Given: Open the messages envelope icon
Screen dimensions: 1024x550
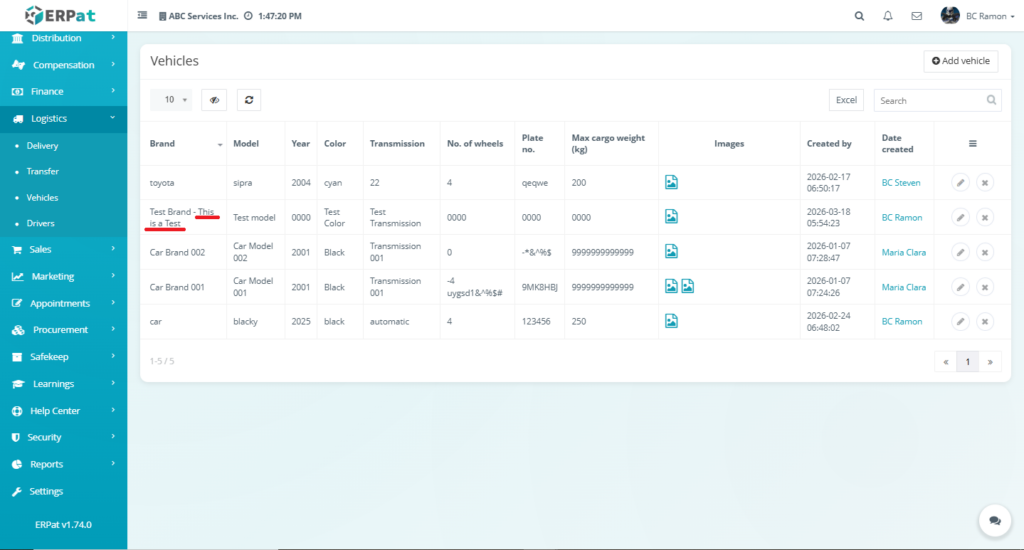Looking at the screenshot, I should point(916,16).
